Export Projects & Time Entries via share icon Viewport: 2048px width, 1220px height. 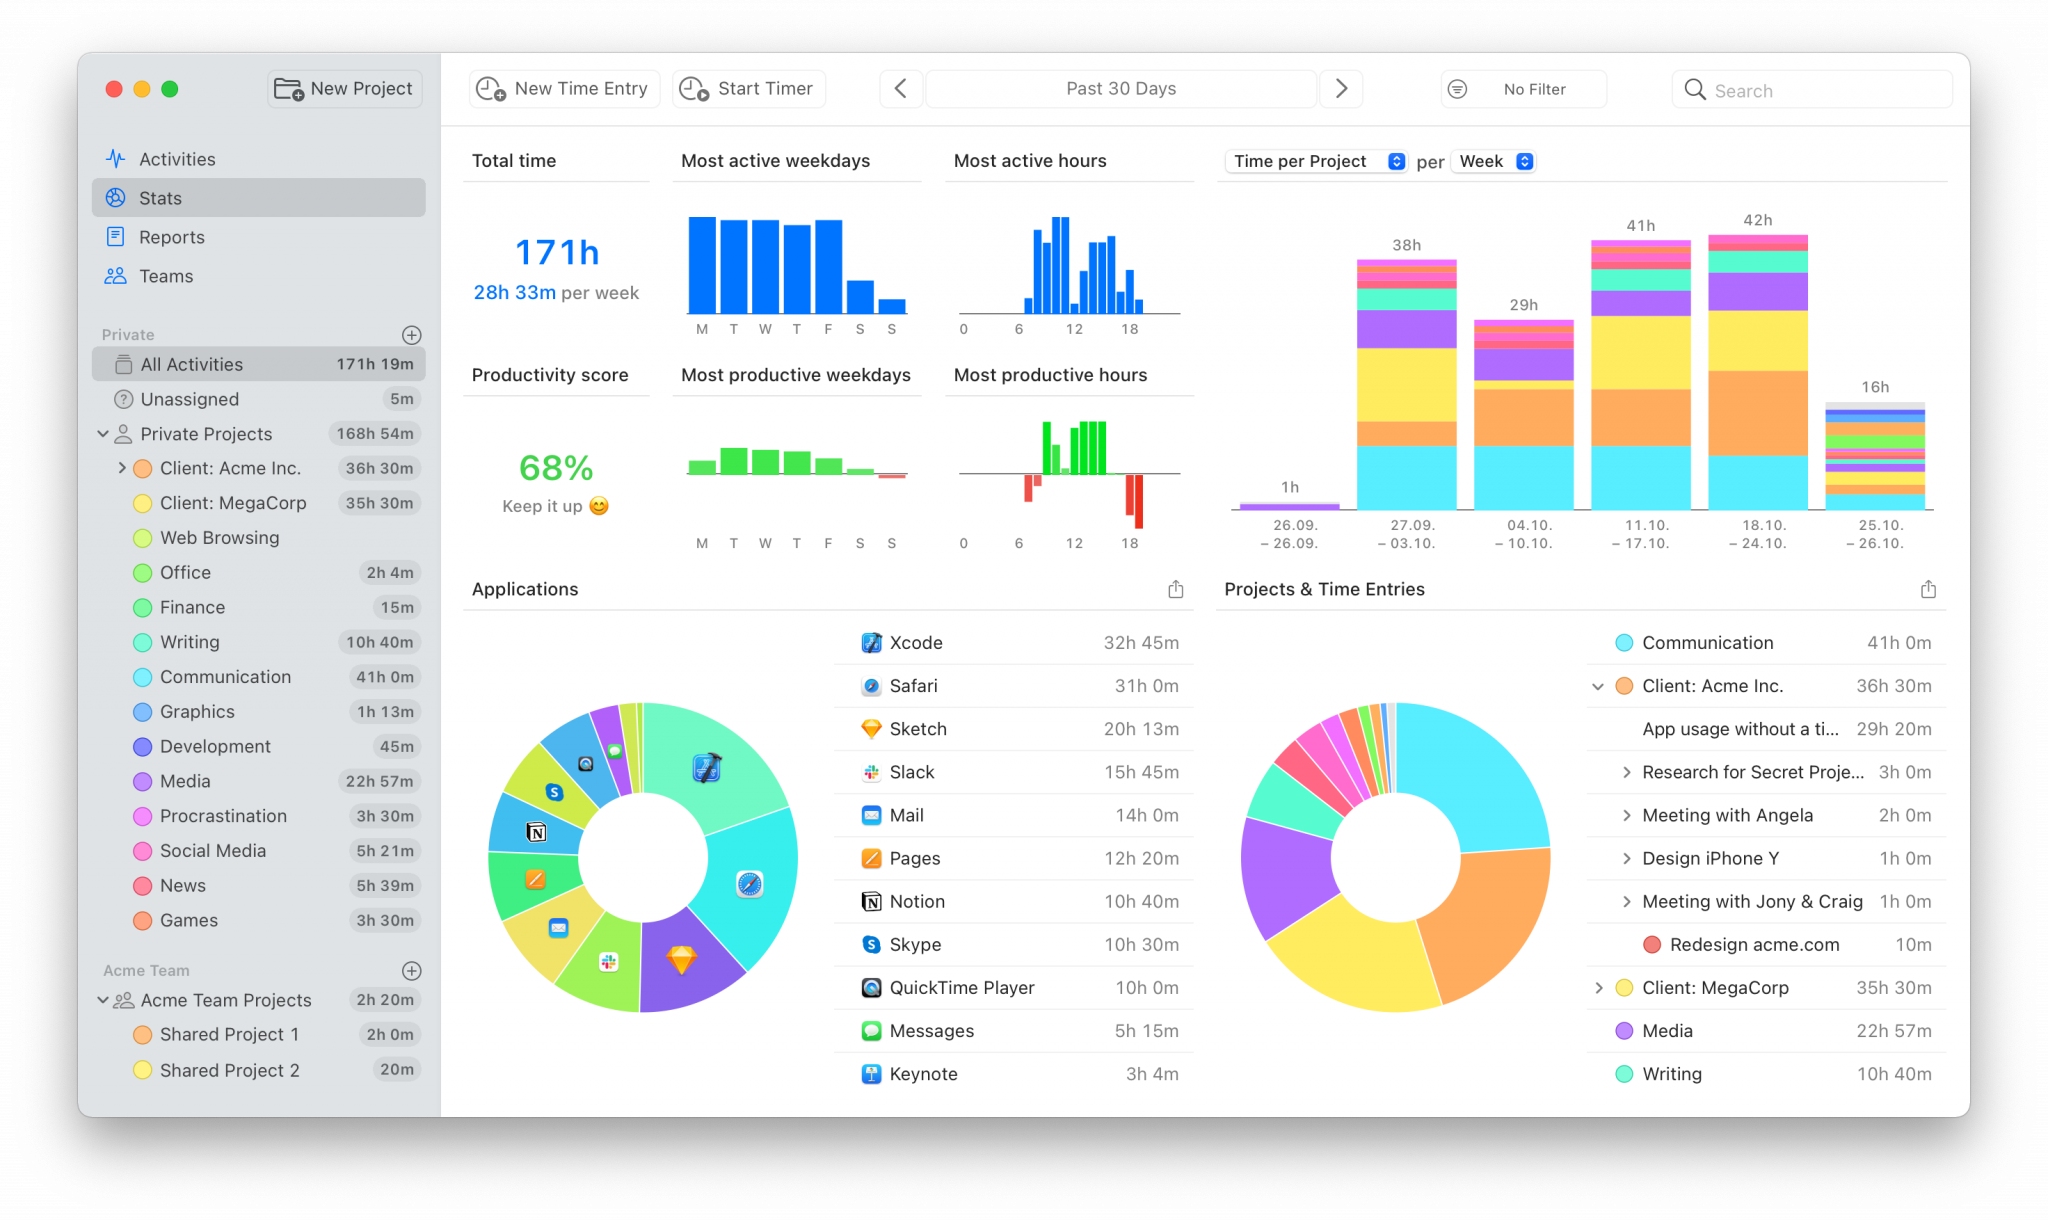(x=1929, y=589)
